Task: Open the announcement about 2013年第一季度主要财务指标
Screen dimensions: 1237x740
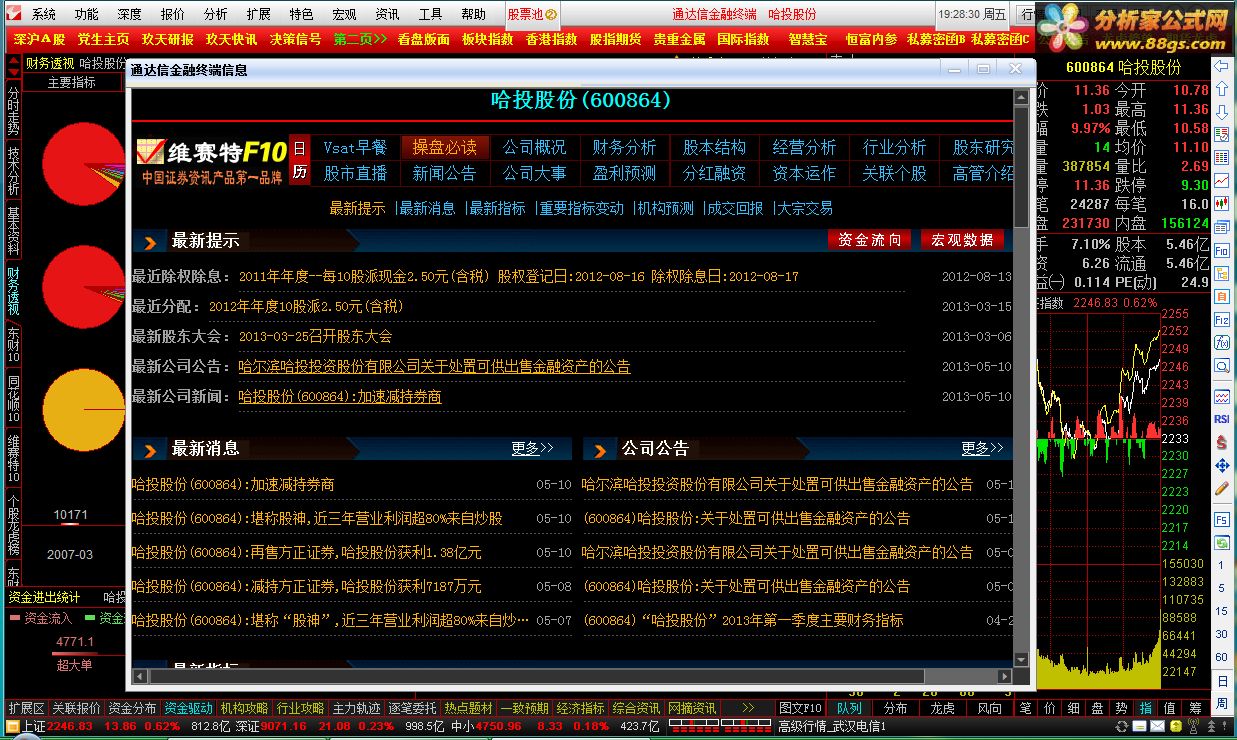Action: click(743, 620)
